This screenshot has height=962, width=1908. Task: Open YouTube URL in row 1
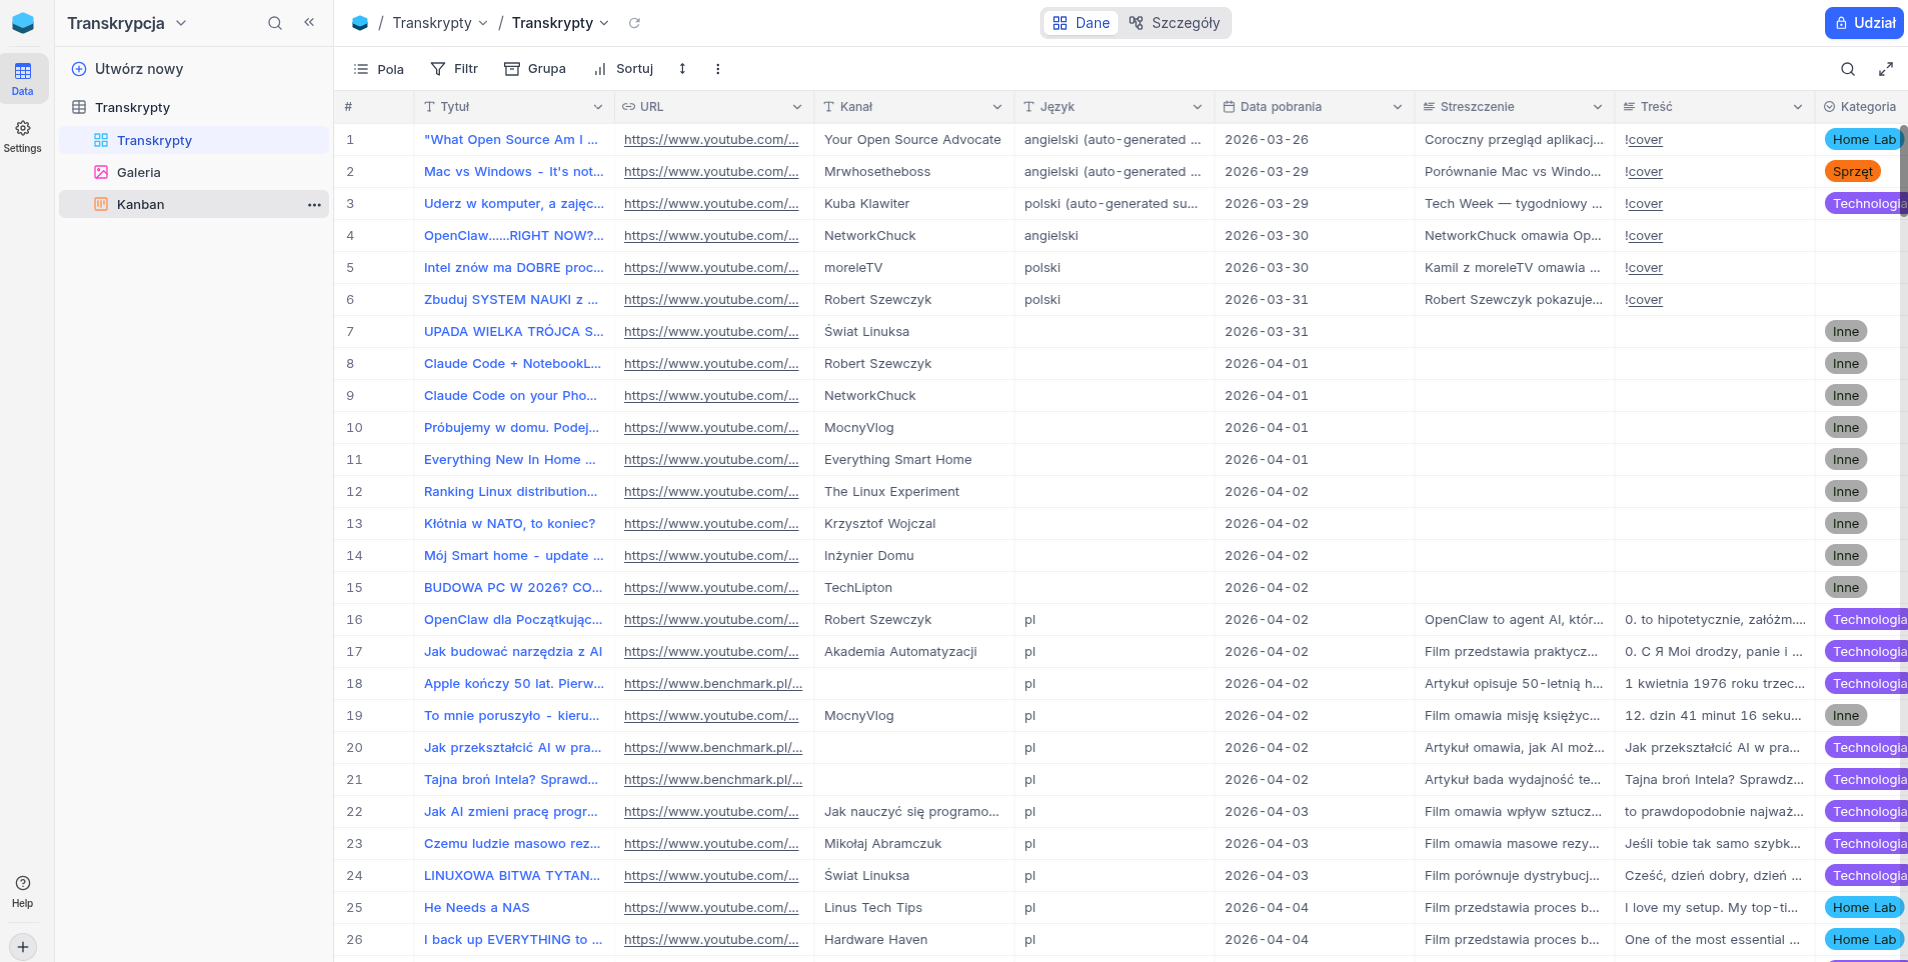[x=711, y=140]
